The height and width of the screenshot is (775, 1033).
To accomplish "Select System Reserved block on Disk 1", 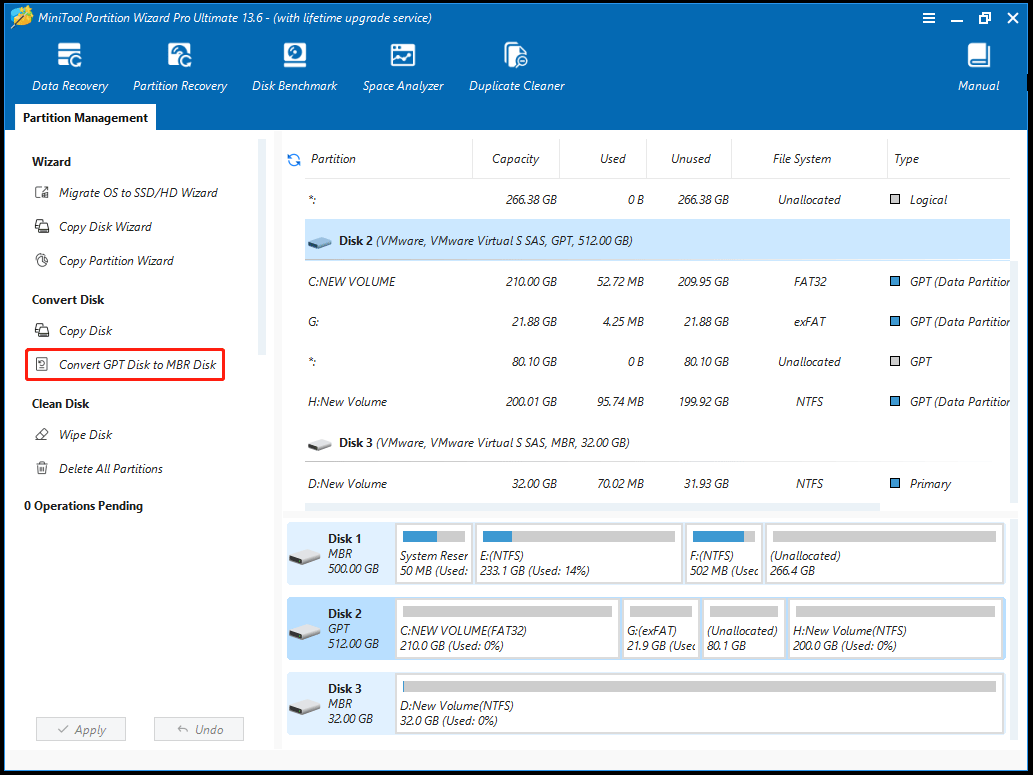I will [434, 554].
